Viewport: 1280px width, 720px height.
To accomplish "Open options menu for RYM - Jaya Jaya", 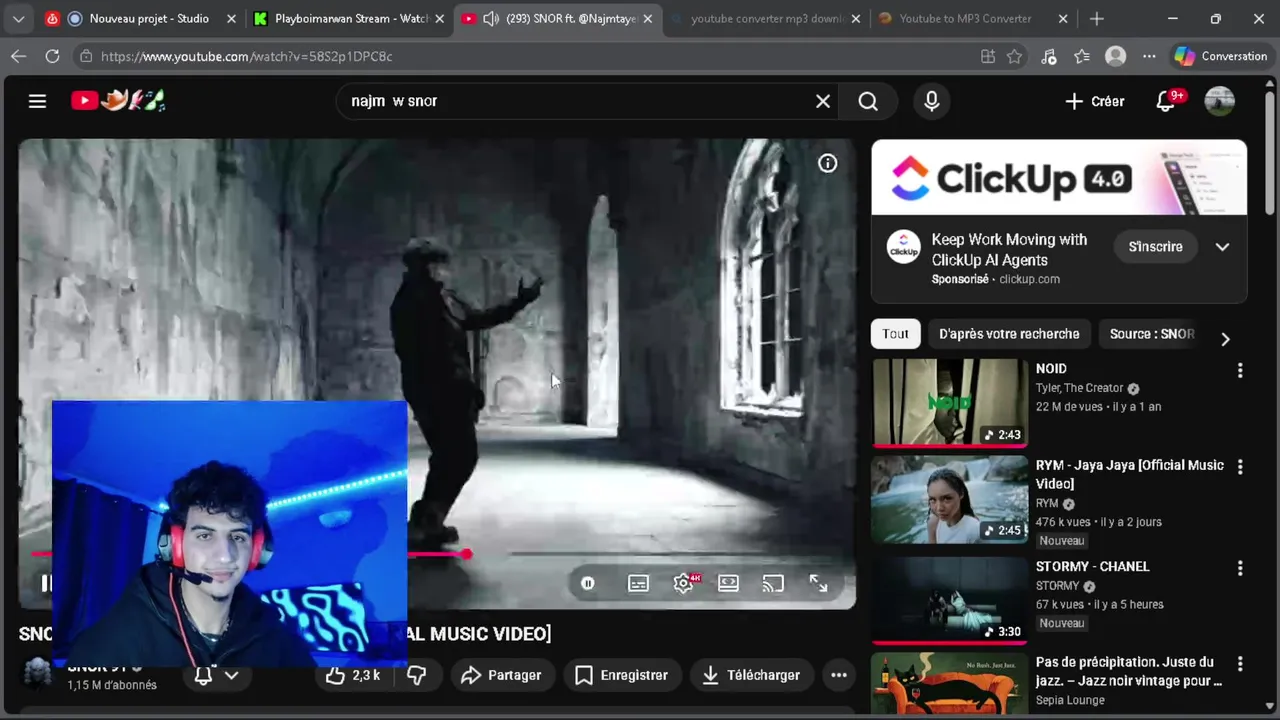I will pyautogui.click(x=1240, y=467).
